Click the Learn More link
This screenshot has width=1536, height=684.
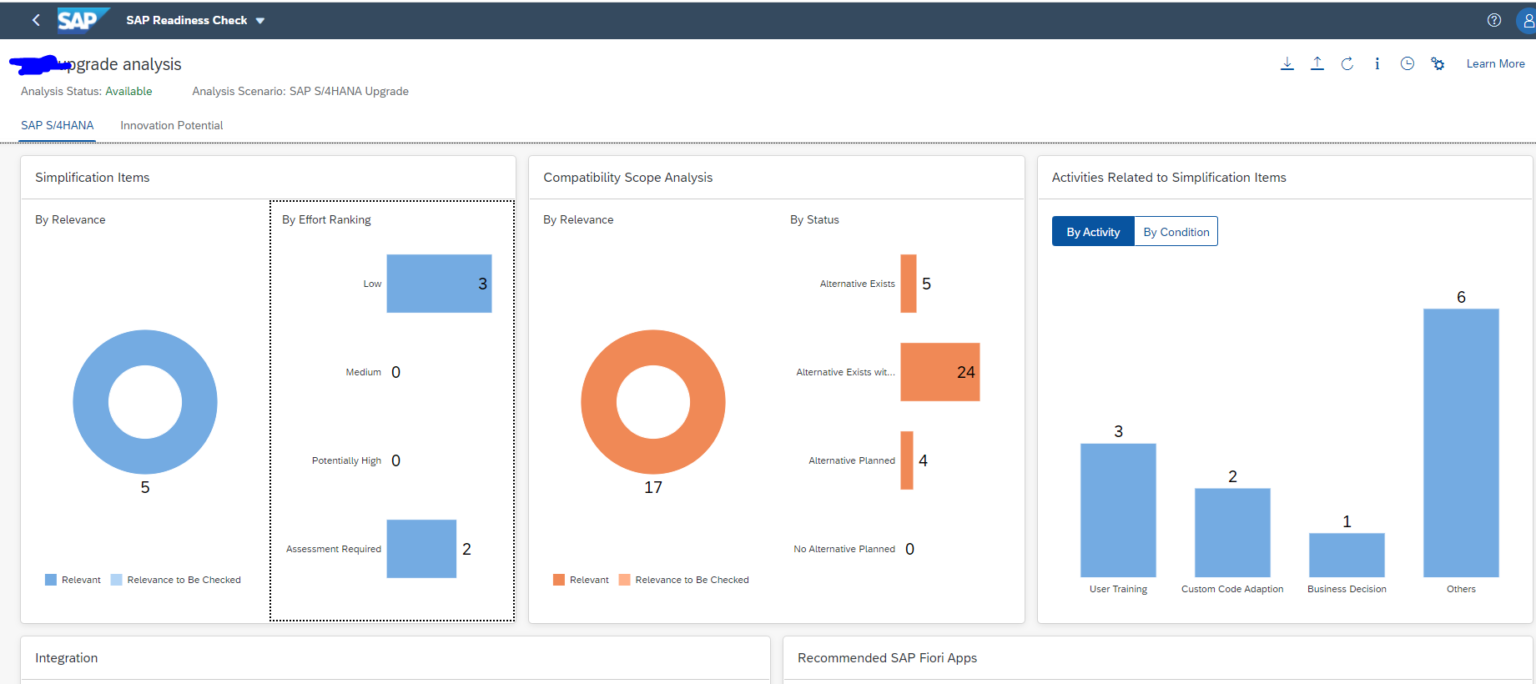coord(1495,62)
